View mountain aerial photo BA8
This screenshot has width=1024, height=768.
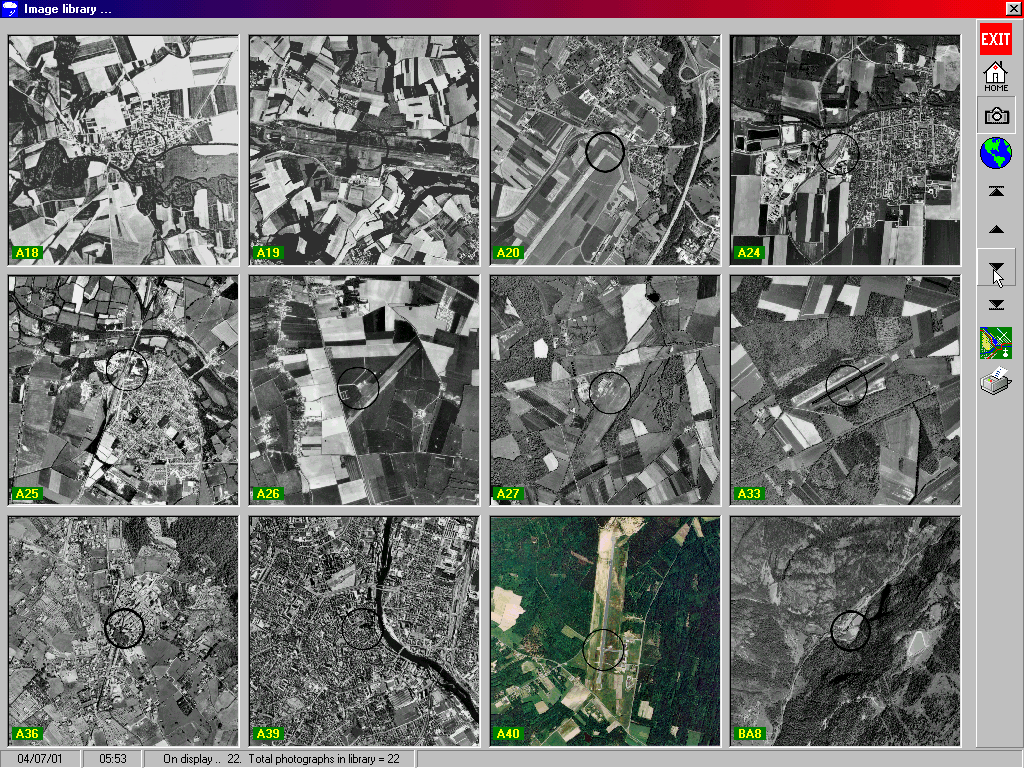click(x=845, y=631)
